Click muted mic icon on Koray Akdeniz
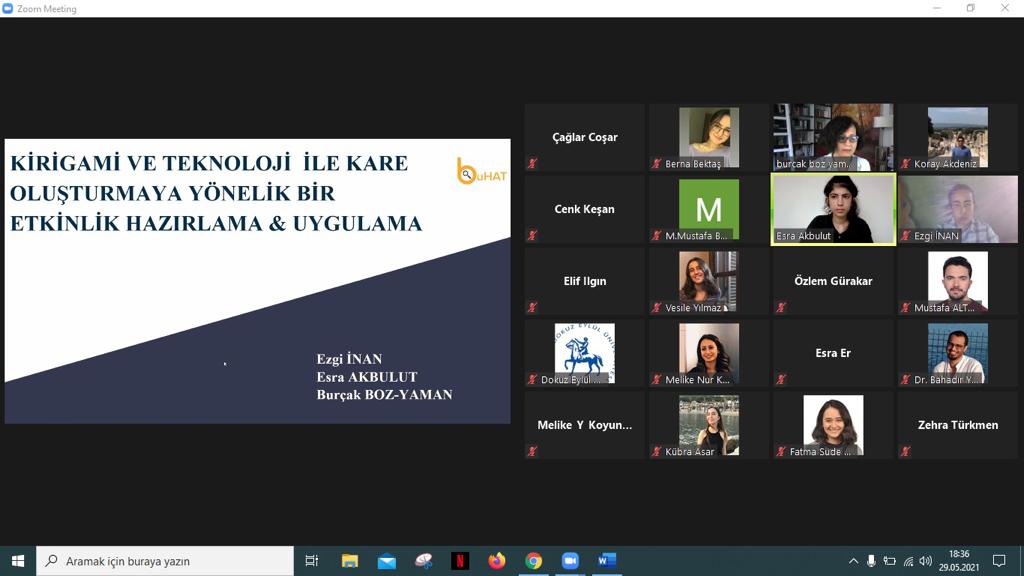This screenshot has height=576, width=1024. tap(905, 163)
